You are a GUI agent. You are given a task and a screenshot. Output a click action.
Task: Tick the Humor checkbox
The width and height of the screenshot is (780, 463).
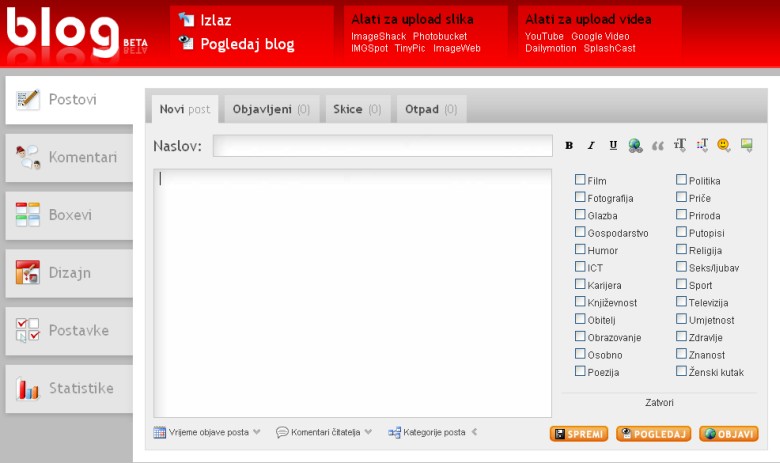[x=580, y=249]
